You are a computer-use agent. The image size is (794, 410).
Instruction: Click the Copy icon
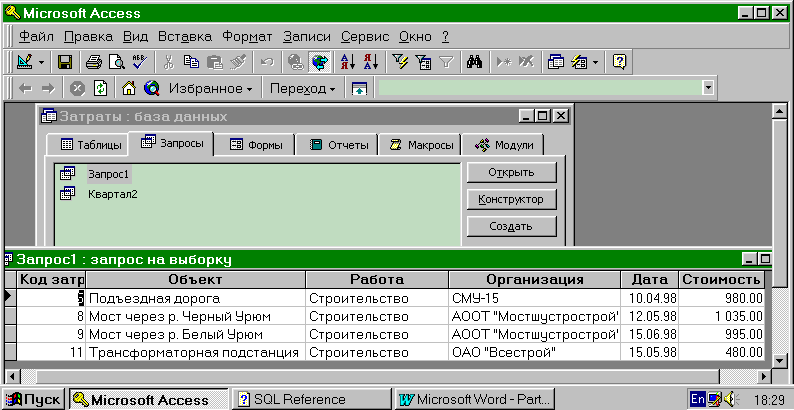pyautogui.click(x=191, y=62)
